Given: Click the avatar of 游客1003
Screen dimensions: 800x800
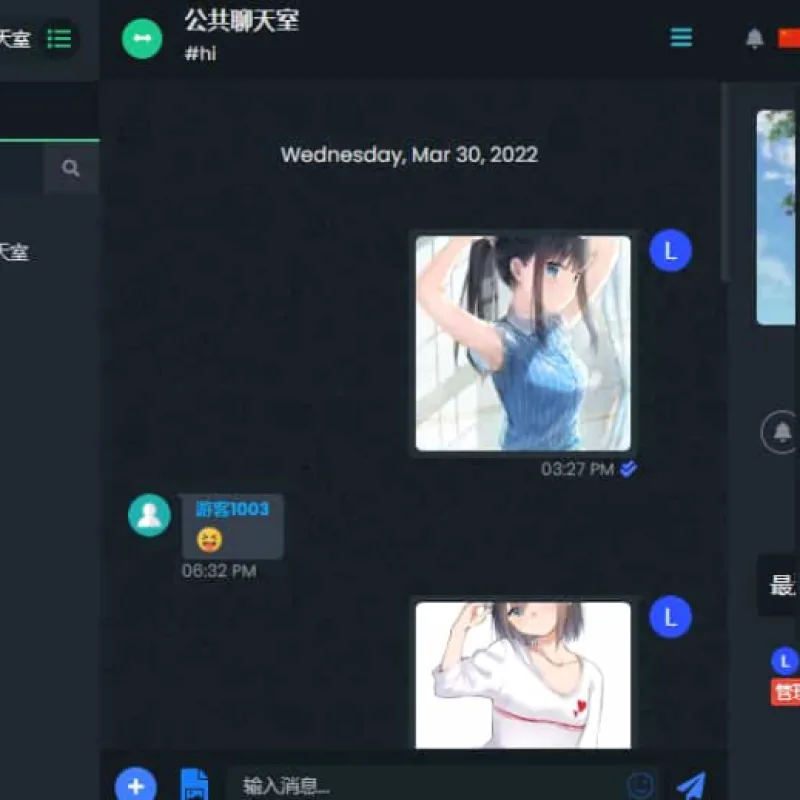Looking at the screenshot, I should (x=149, y=515).
